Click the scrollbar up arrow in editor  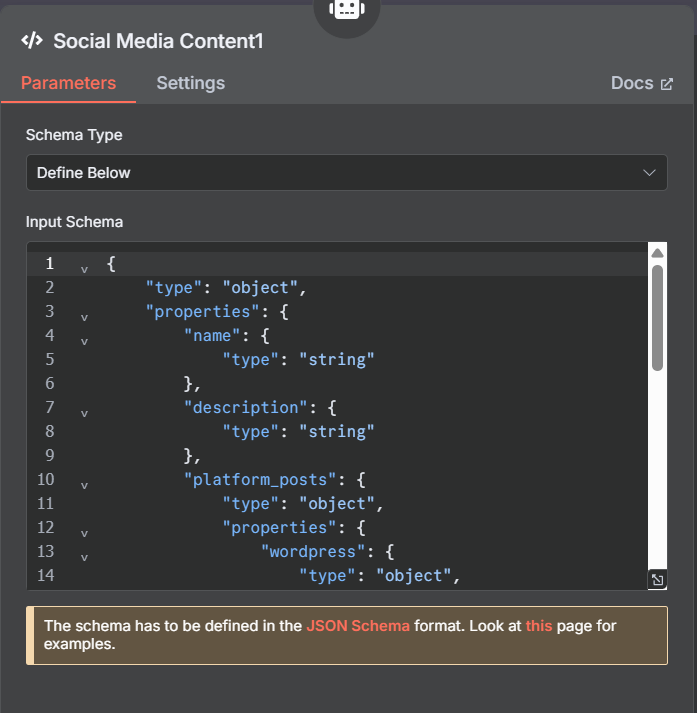pos(657,253)
